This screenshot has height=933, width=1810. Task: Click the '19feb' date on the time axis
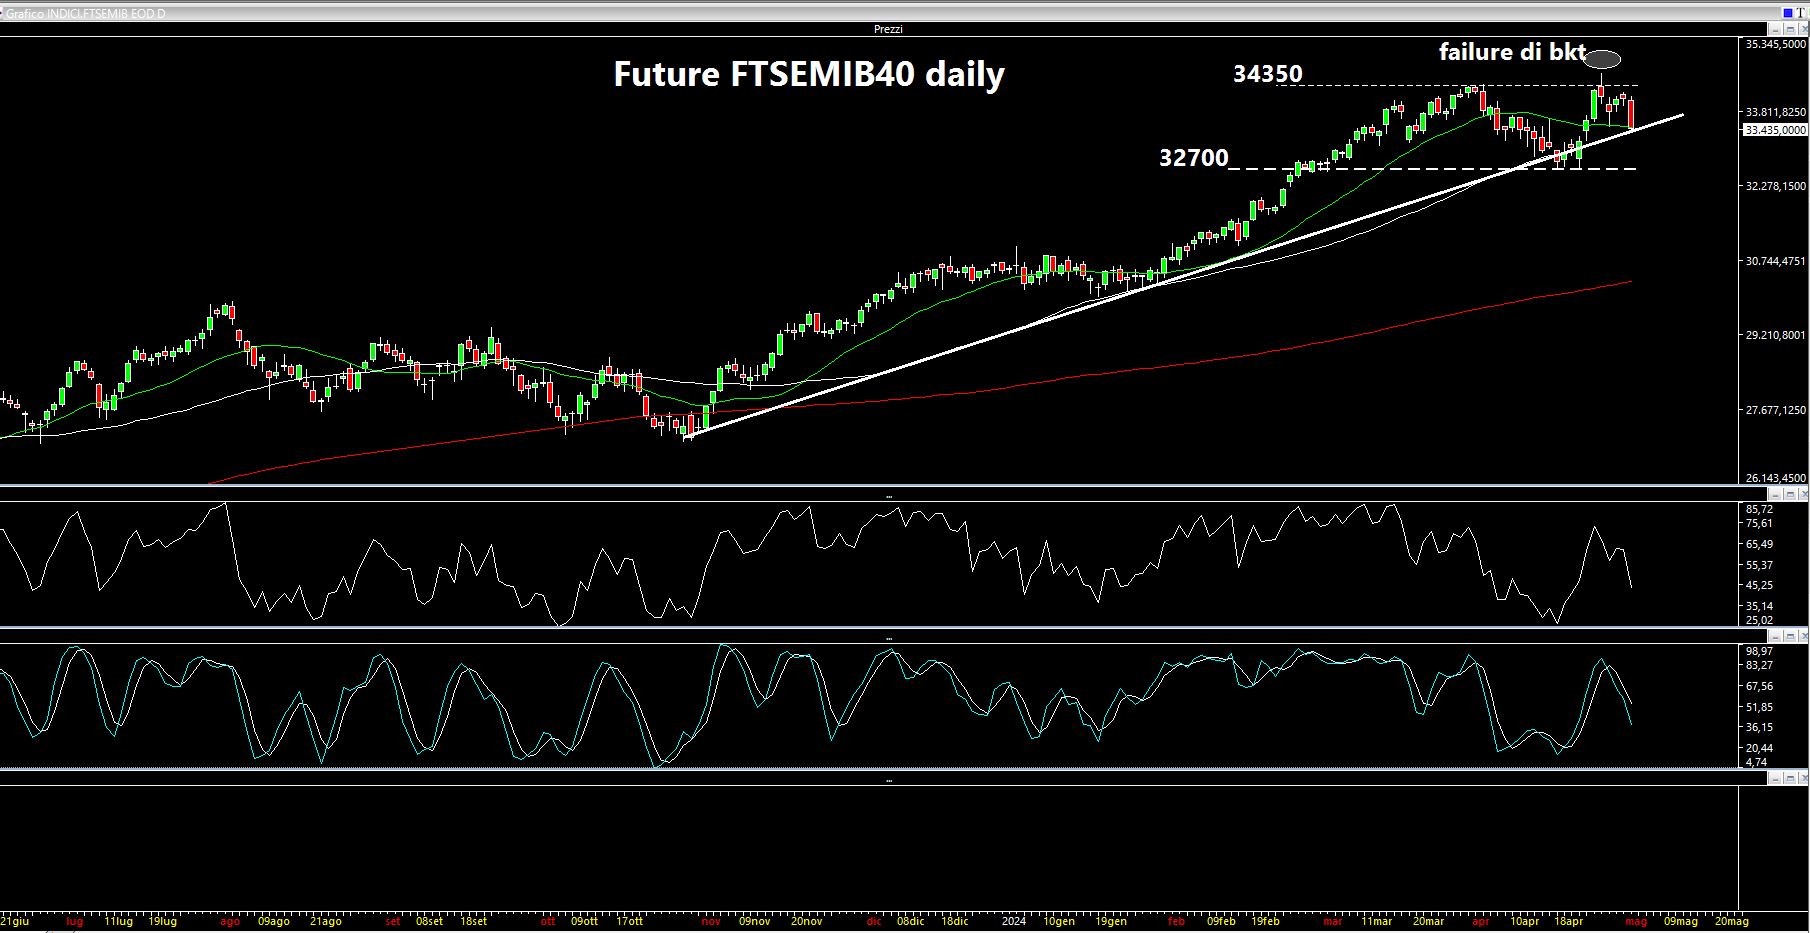coord(1265,921)
